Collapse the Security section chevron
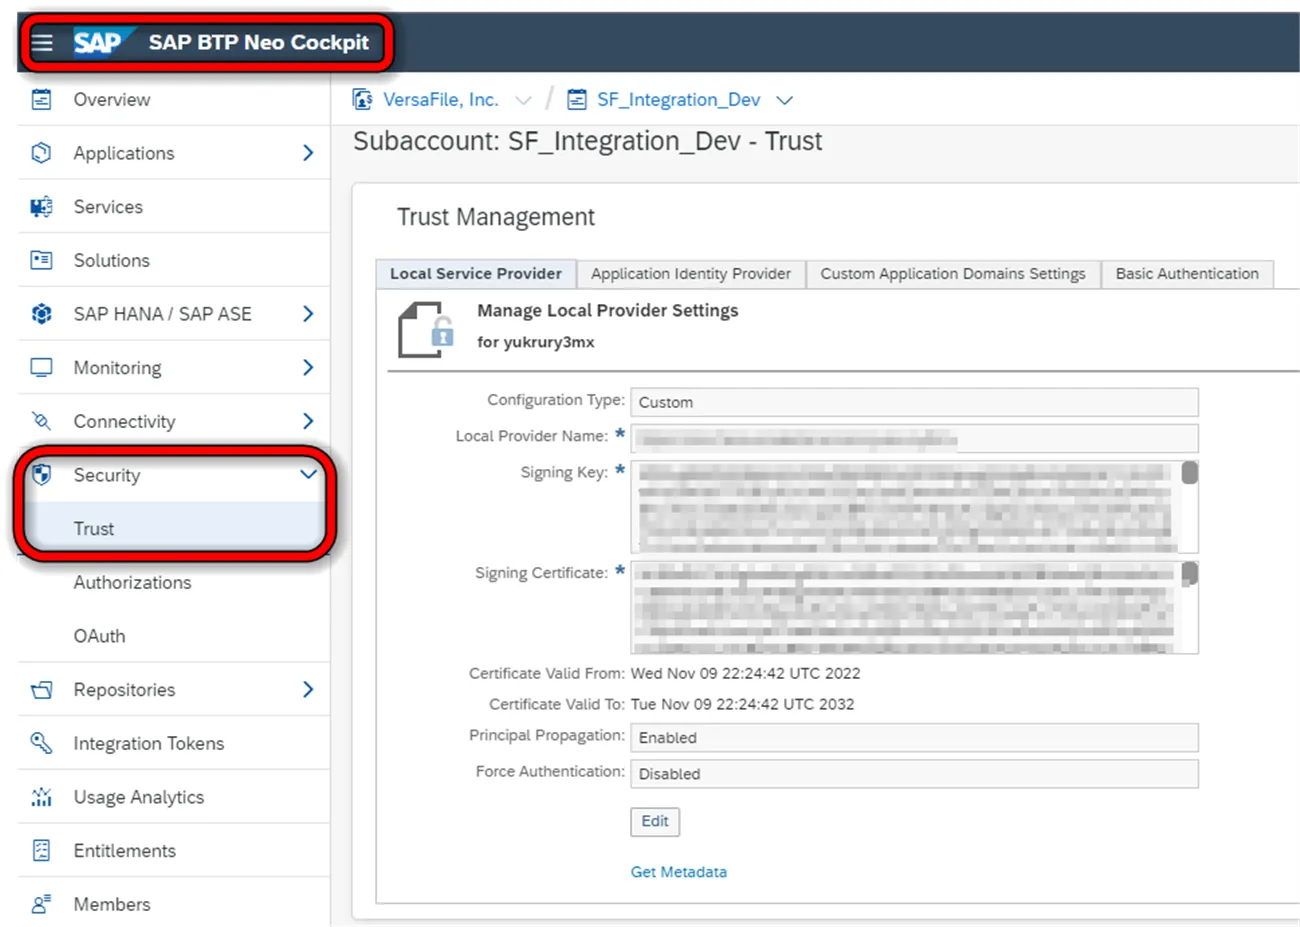Viewport: 1300px width, 927px height. [308, 474]
